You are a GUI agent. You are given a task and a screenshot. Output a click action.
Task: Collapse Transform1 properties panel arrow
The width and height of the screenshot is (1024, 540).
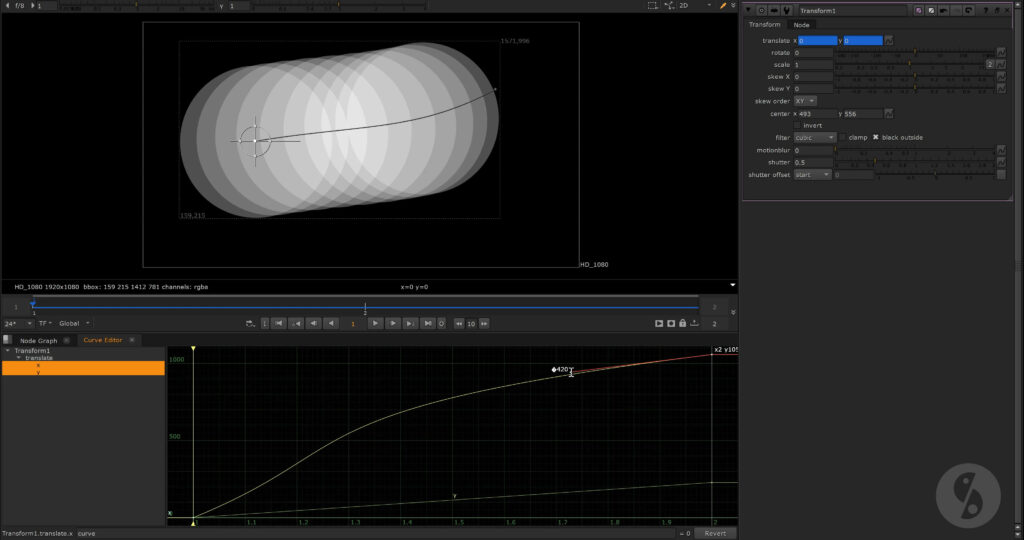point(748,10)
